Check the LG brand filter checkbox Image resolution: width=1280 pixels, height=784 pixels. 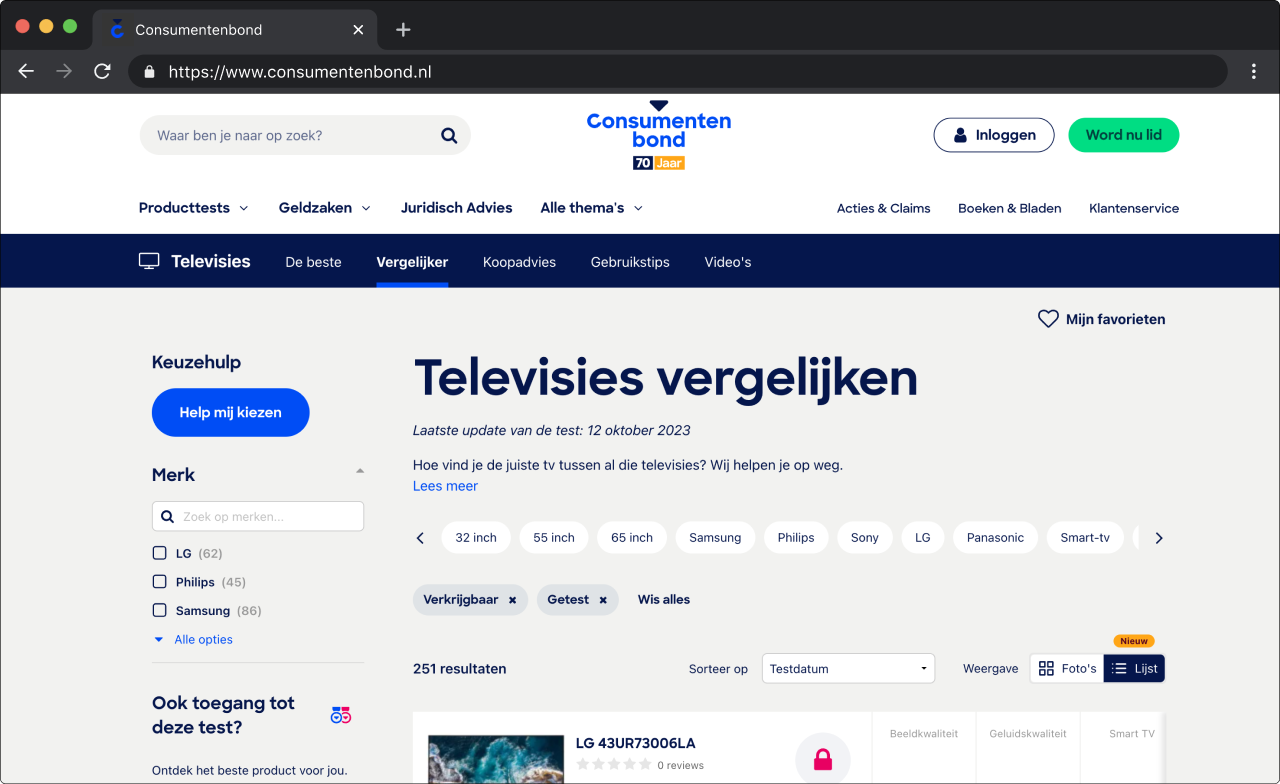click(x=160, y=552)
